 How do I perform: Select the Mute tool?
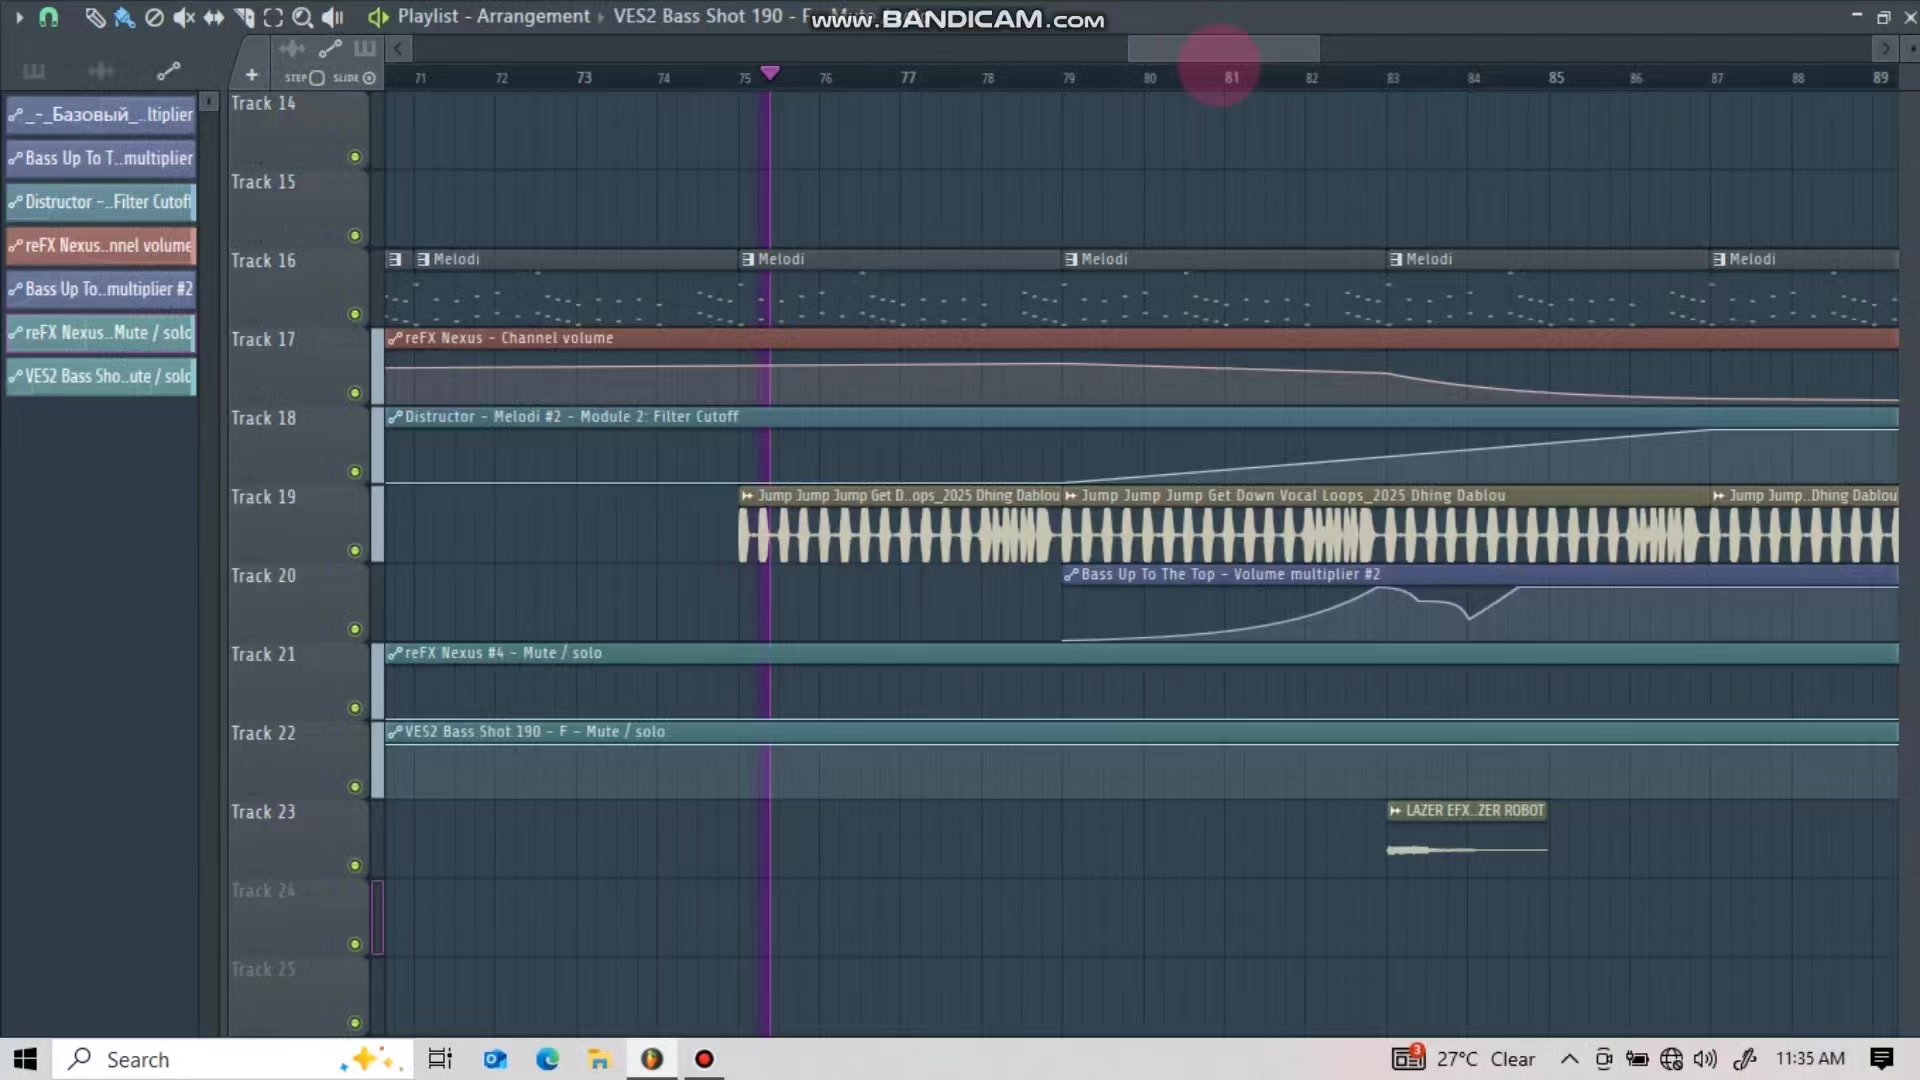pyautogui.click(x=184, y=17)
